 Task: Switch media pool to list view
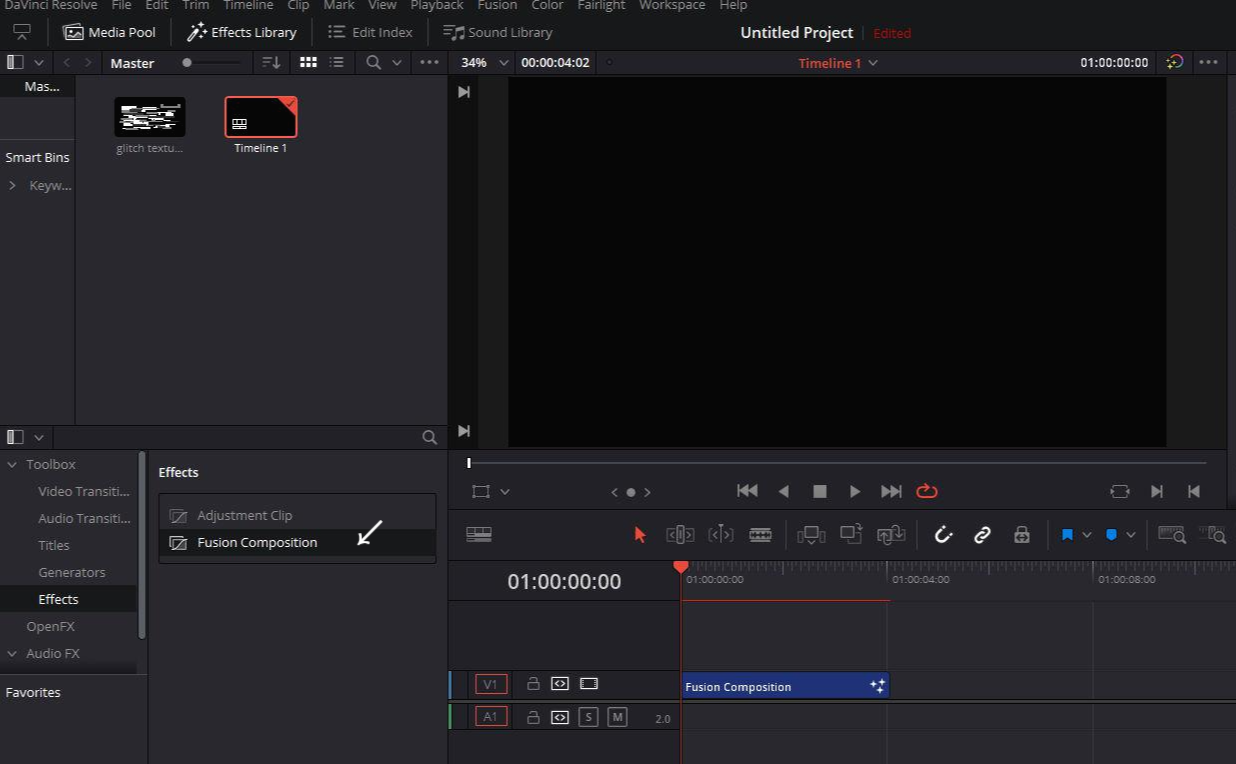coord(337,62)
